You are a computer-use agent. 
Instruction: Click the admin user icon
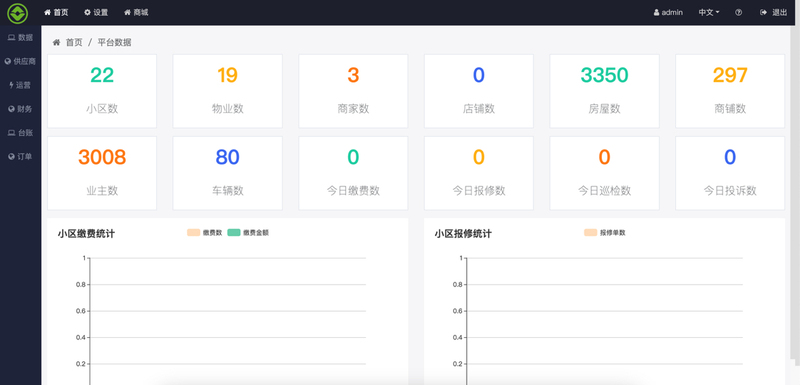[x=657, y=13]
